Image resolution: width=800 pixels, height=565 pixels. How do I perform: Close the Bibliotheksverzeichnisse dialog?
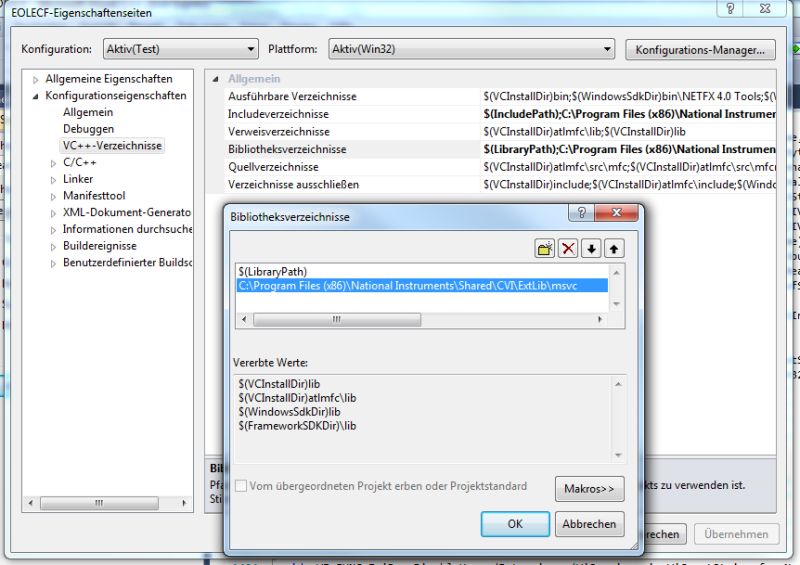tap(616, 212)
